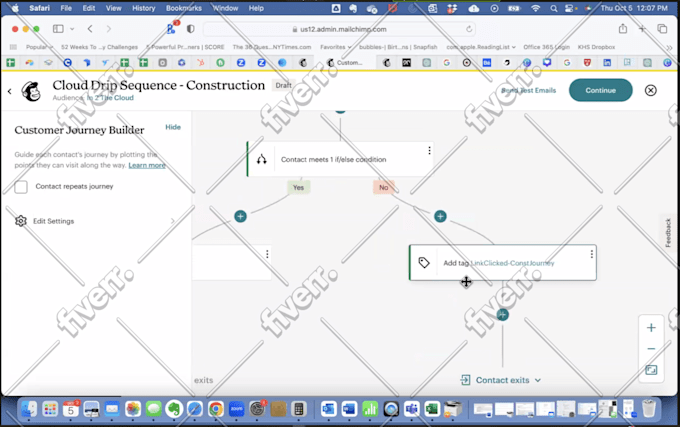Go back using the header arrow
This screenshot has height=427, width=680.
(10, 91)
